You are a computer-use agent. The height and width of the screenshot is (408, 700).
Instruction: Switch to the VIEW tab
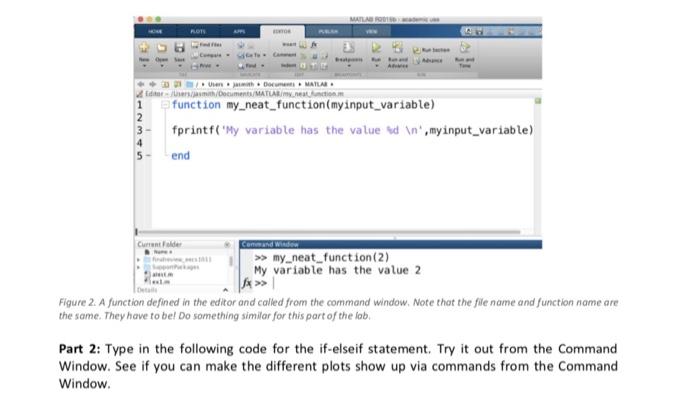(371, 32)
